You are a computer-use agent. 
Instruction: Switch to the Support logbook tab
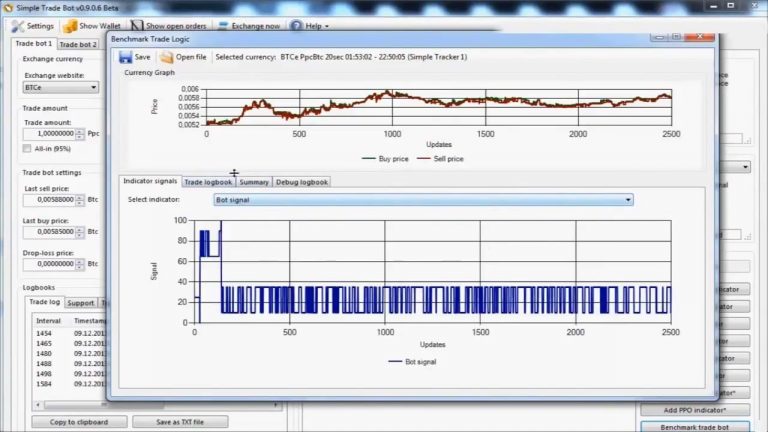coord(81,303)
